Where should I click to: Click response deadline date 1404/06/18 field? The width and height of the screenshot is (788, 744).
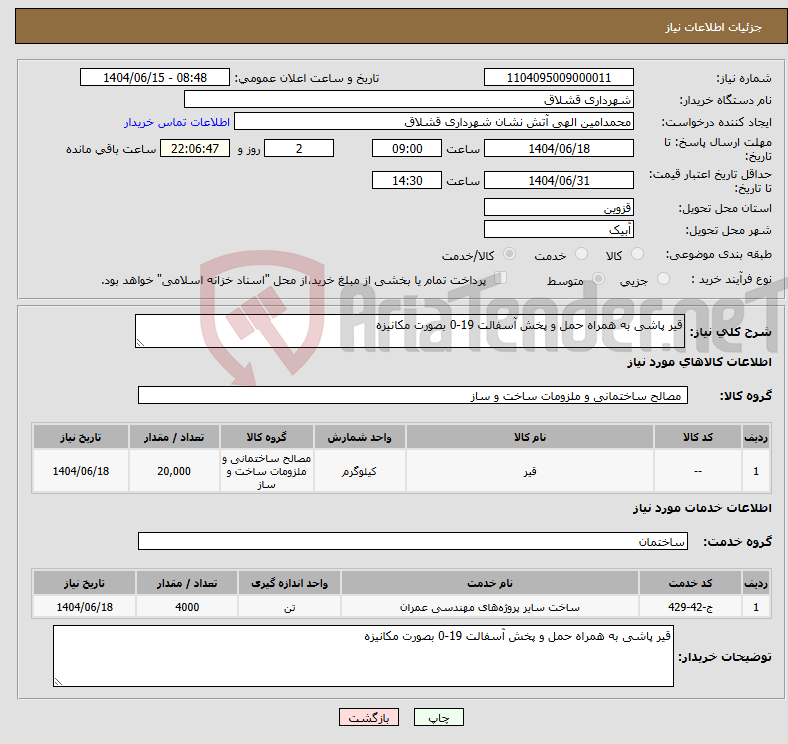point(558,148)
